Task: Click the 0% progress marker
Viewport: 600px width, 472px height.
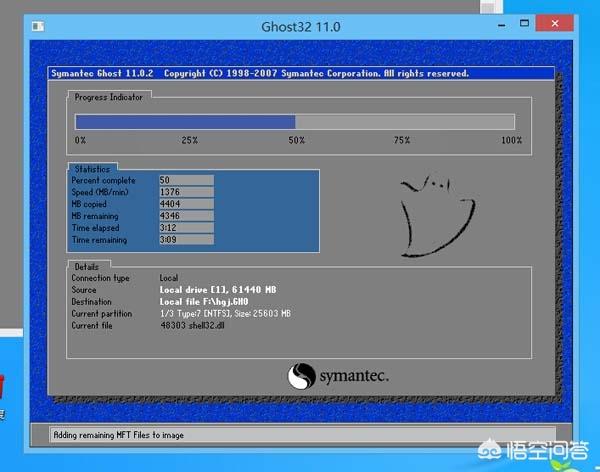Action: click(x=80, y=140)
